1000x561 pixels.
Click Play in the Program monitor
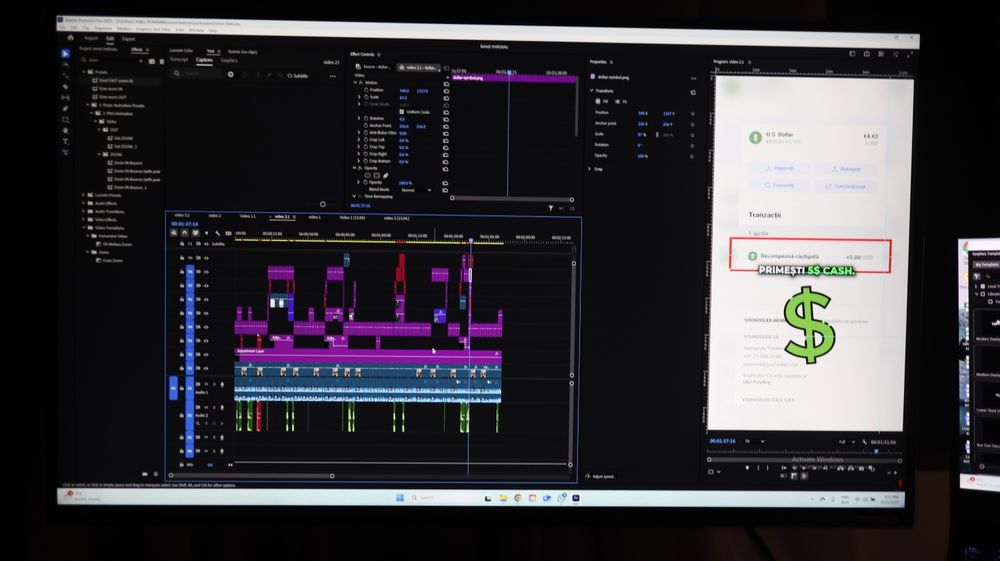click(805, 467)
